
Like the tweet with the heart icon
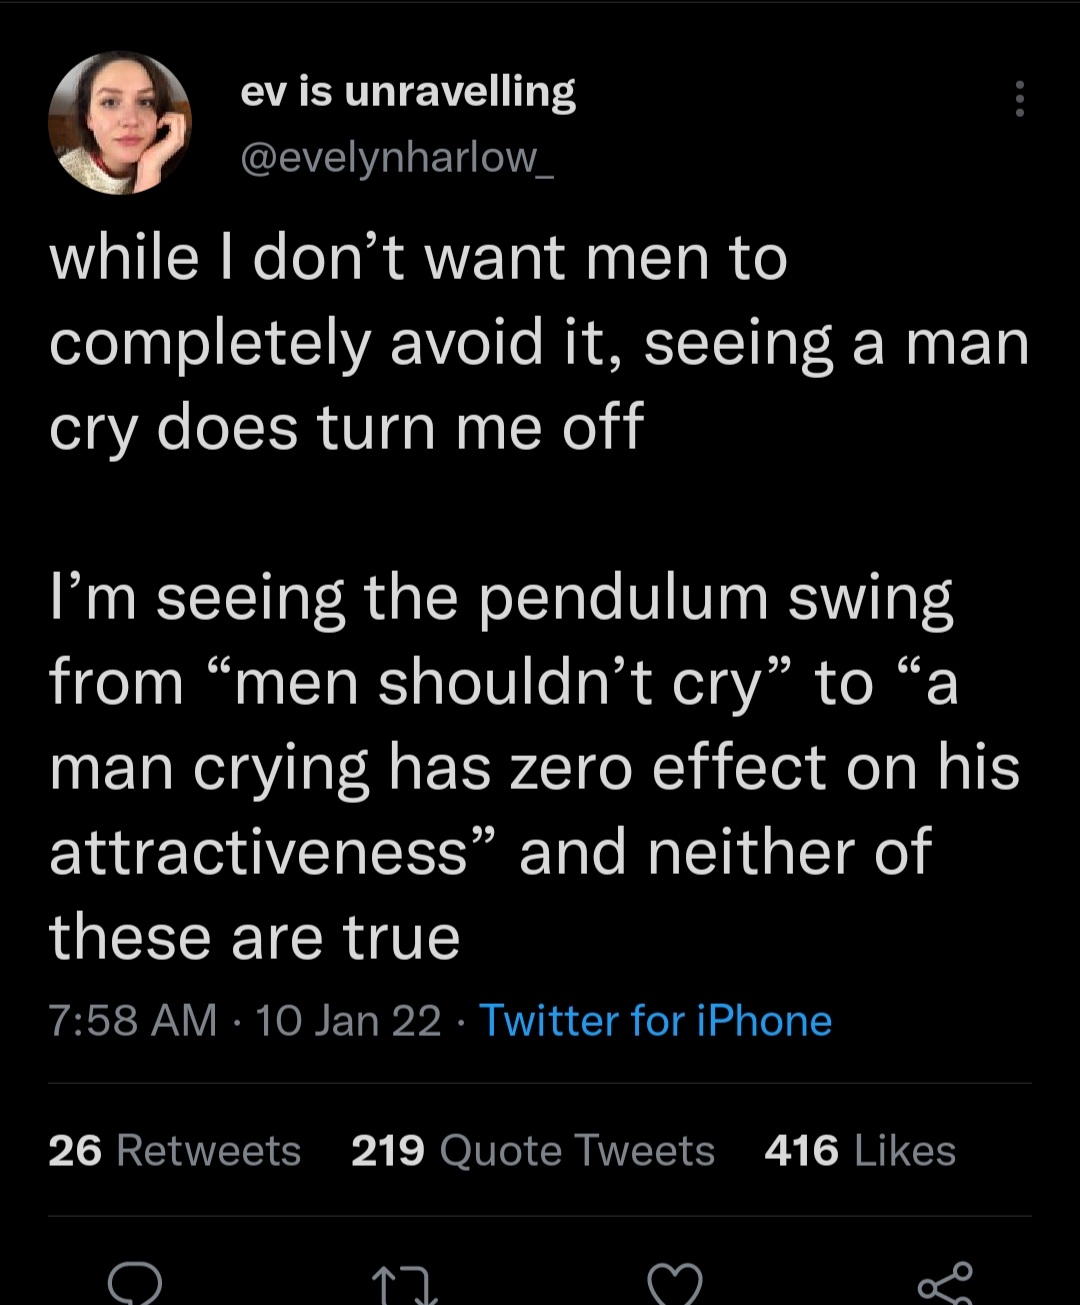pyautogui.click(x=674, y=1286)
